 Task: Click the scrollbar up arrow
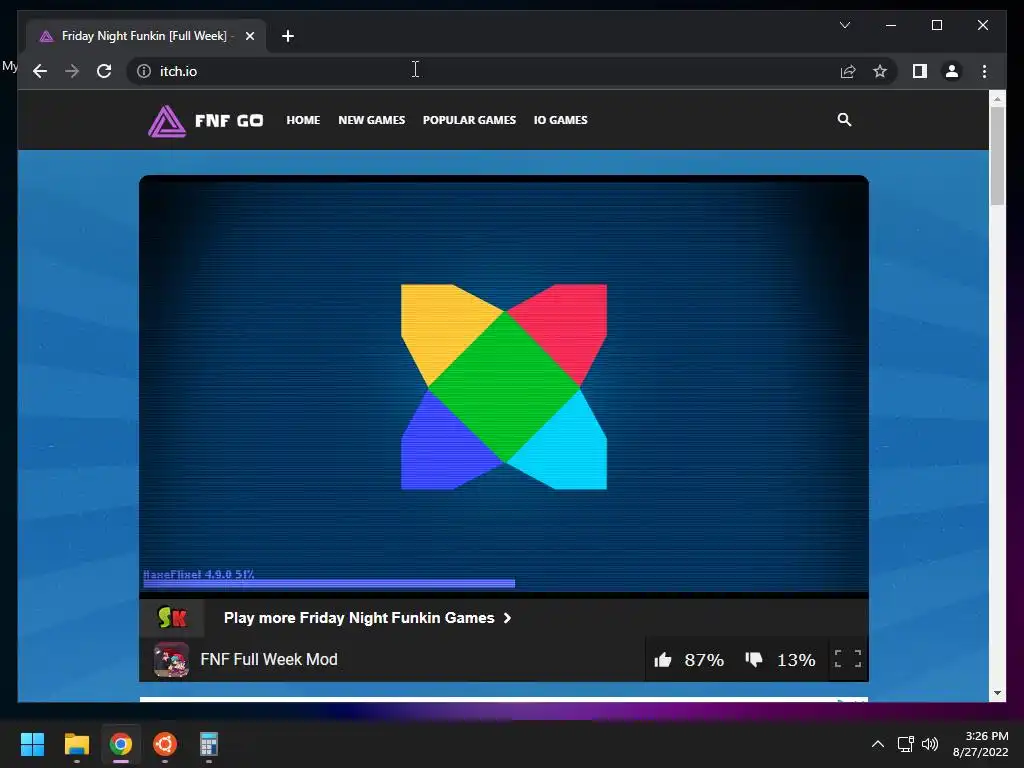(x=997, y=99)
